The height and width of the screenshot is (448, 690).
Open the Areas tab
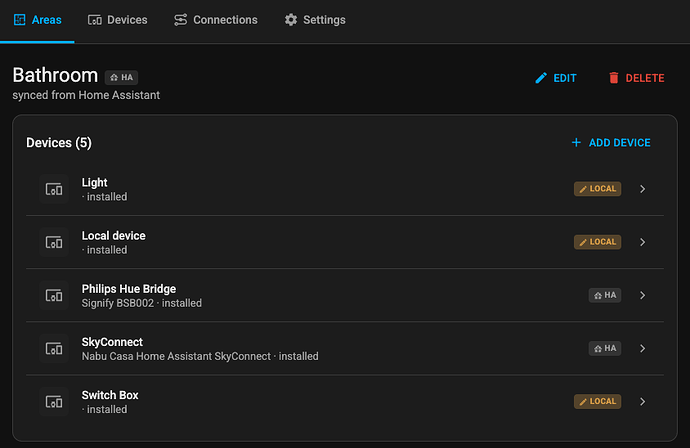37,20
